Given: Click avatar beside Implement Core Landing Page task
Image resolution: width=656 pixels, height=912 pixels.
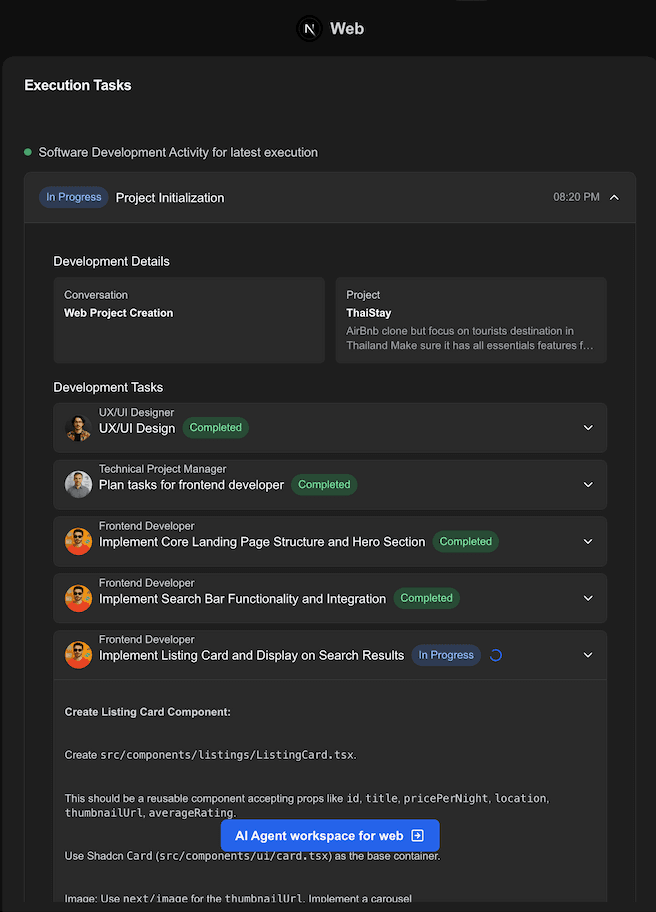Looking at the screenshot, I should (x=78, y=542).
